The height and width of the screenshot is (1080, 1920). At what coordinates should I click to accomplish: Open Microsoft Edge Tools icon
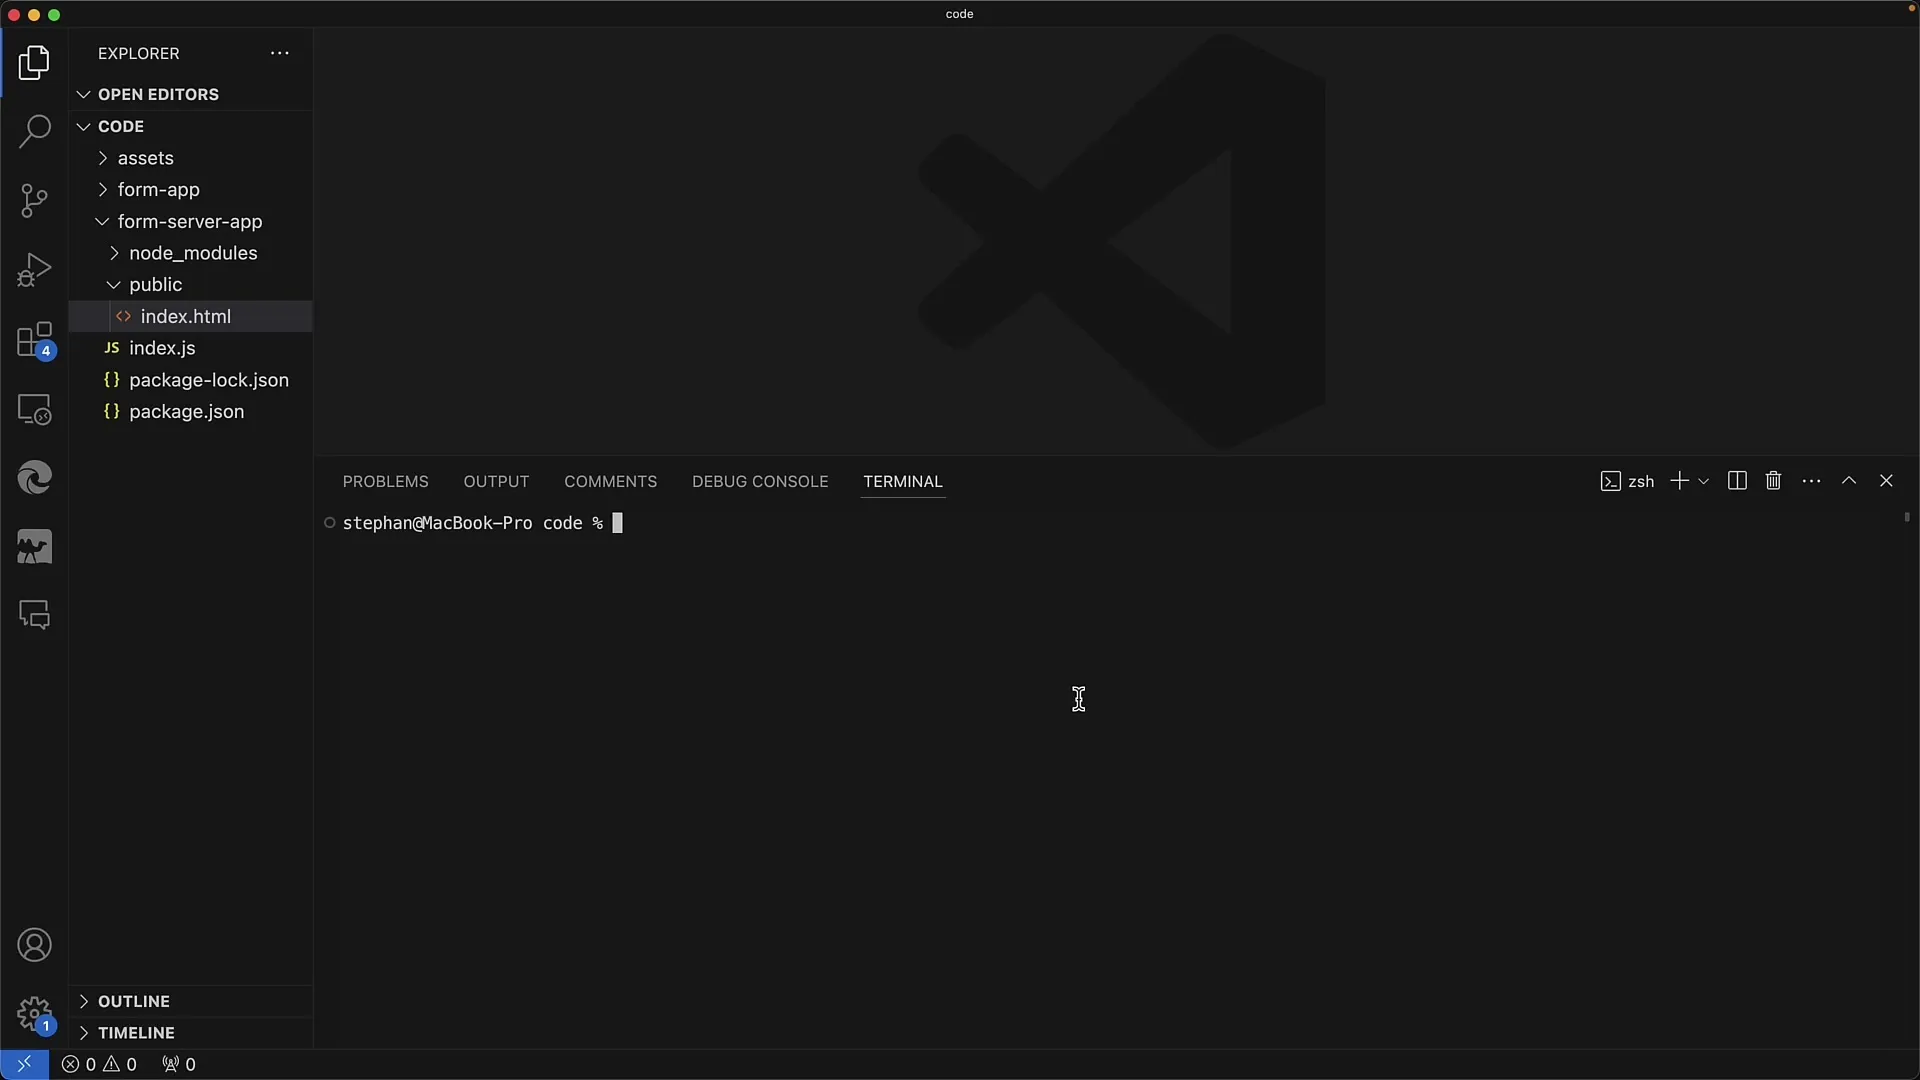[x=34, y=478]
